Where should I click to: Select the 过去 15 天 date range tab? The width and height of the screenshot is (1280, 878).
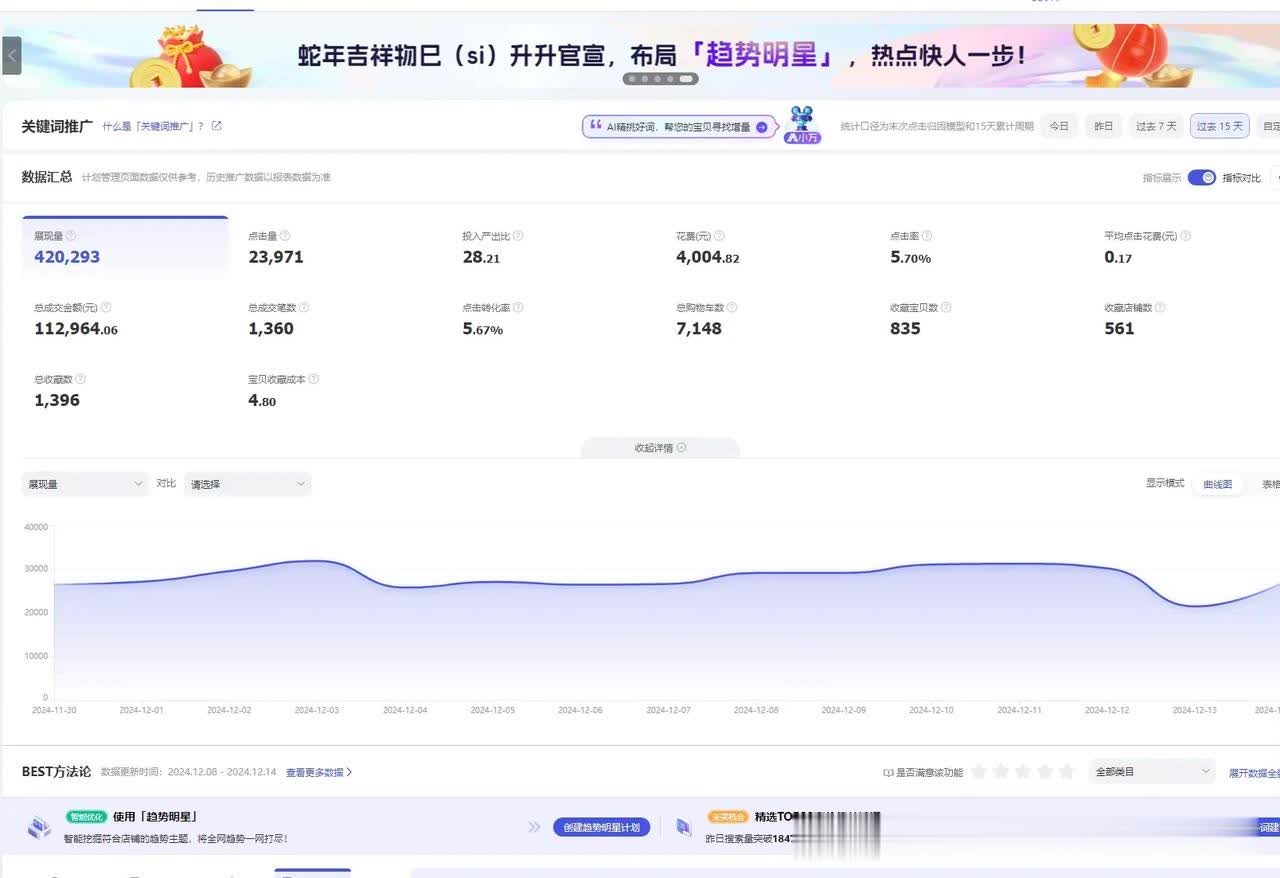[x=1220, y=126]
